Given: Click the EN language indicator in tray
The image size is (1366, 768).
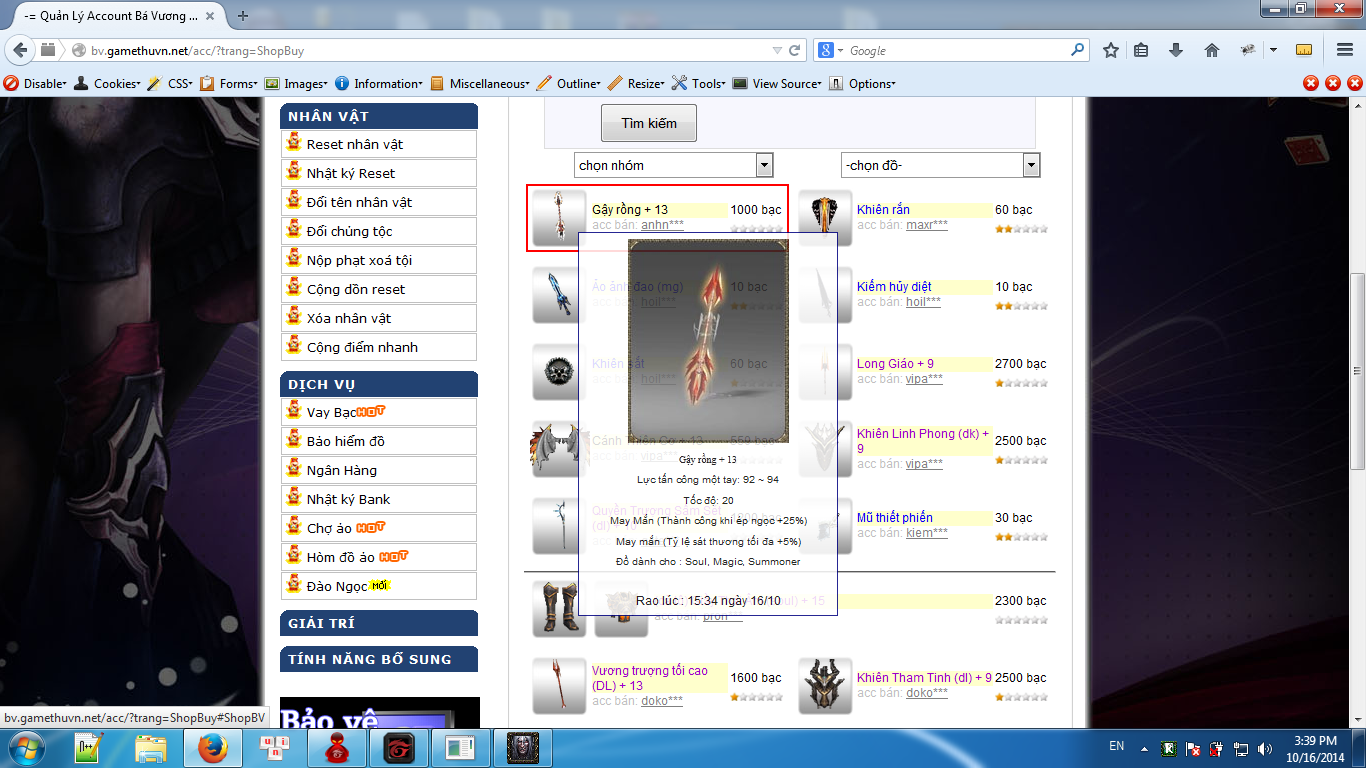Looking at the screenshot, I should 1117,746.
